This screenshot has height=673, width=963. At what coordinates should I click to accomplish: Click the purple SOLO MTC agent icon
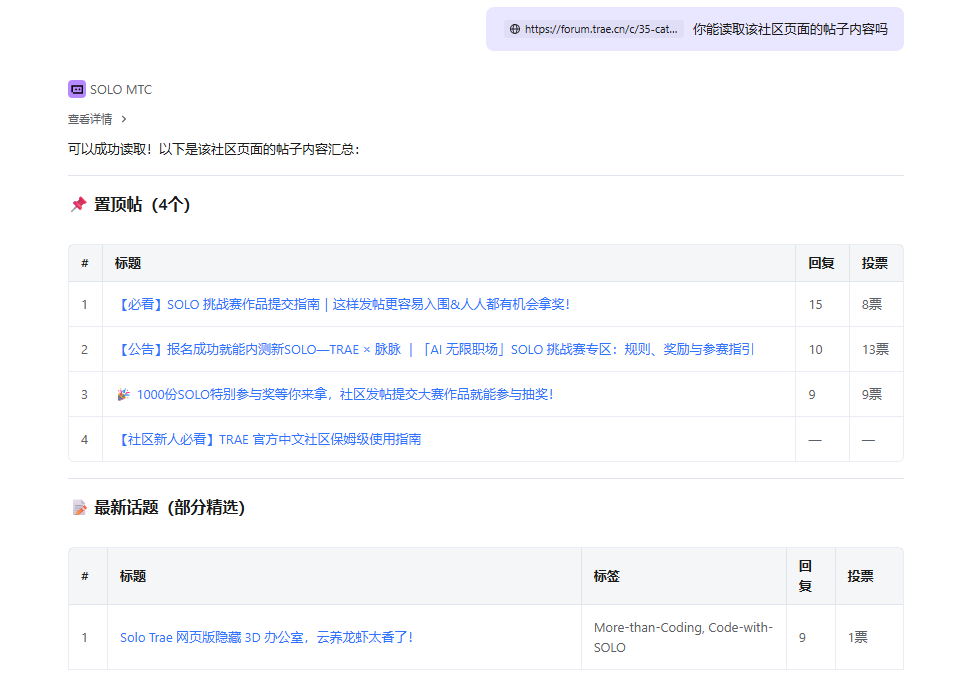[x=77, y=89]
